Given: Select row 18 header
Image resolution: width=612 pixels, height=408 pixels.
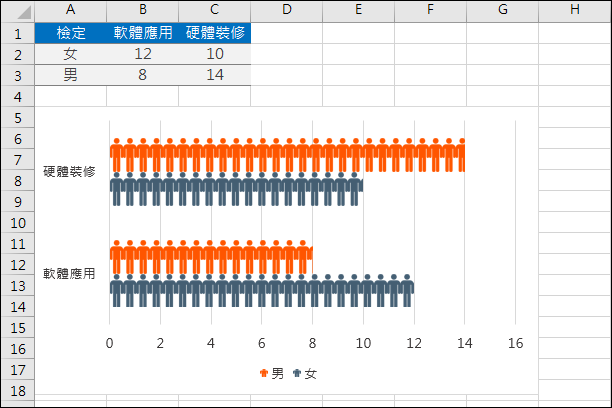Looking at the screenshot, I should tap(18, 391).
